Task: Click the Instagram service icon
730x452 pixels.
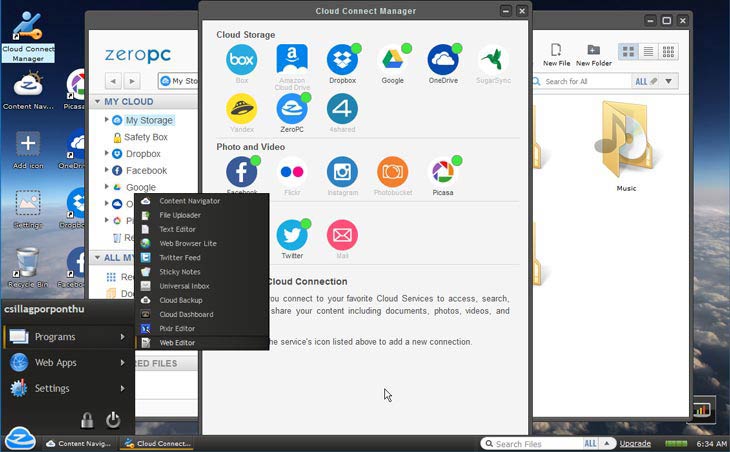Action: tap(342, 172)
